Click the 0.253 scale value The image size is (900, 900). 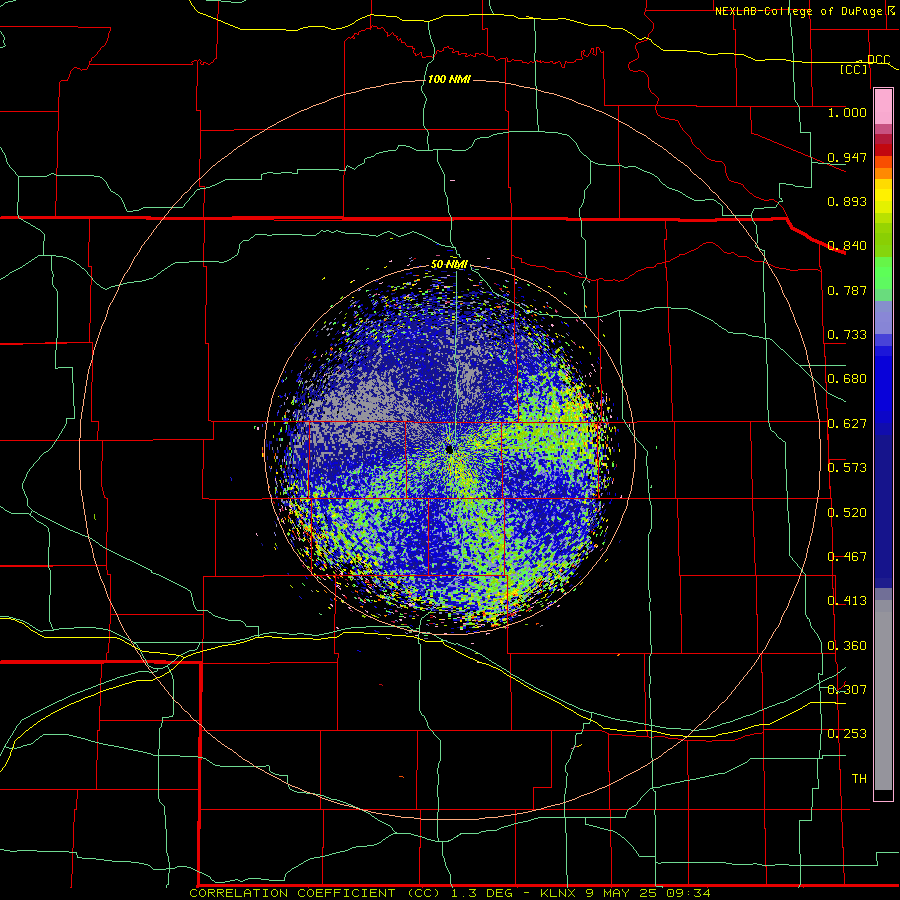coord(847,734)
